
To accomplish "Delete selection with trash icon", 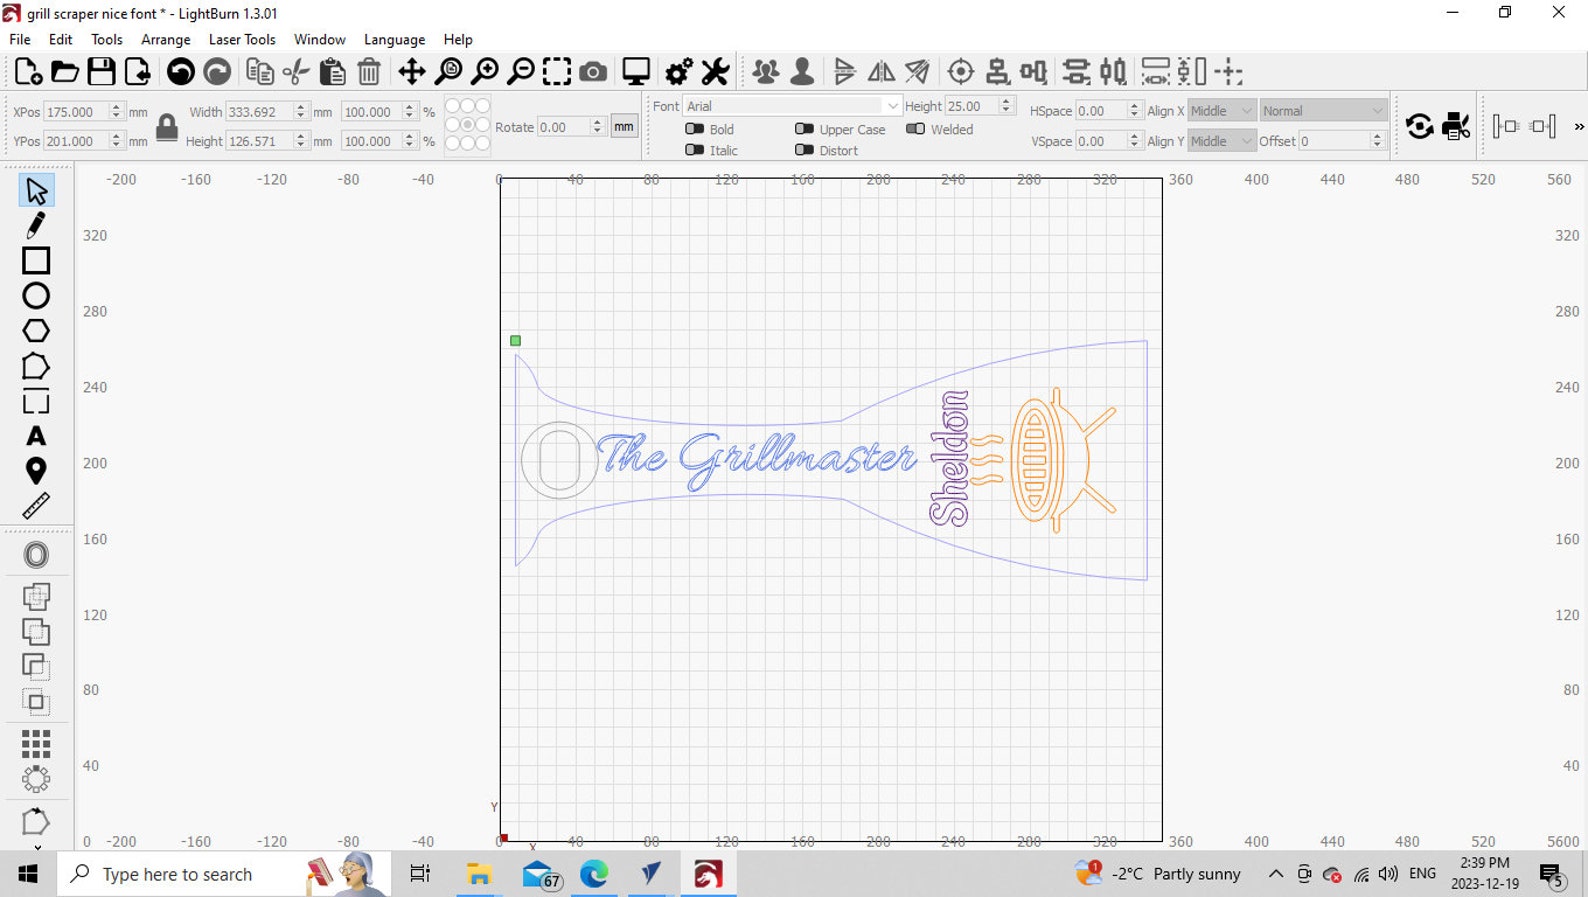I will [369, 72].
